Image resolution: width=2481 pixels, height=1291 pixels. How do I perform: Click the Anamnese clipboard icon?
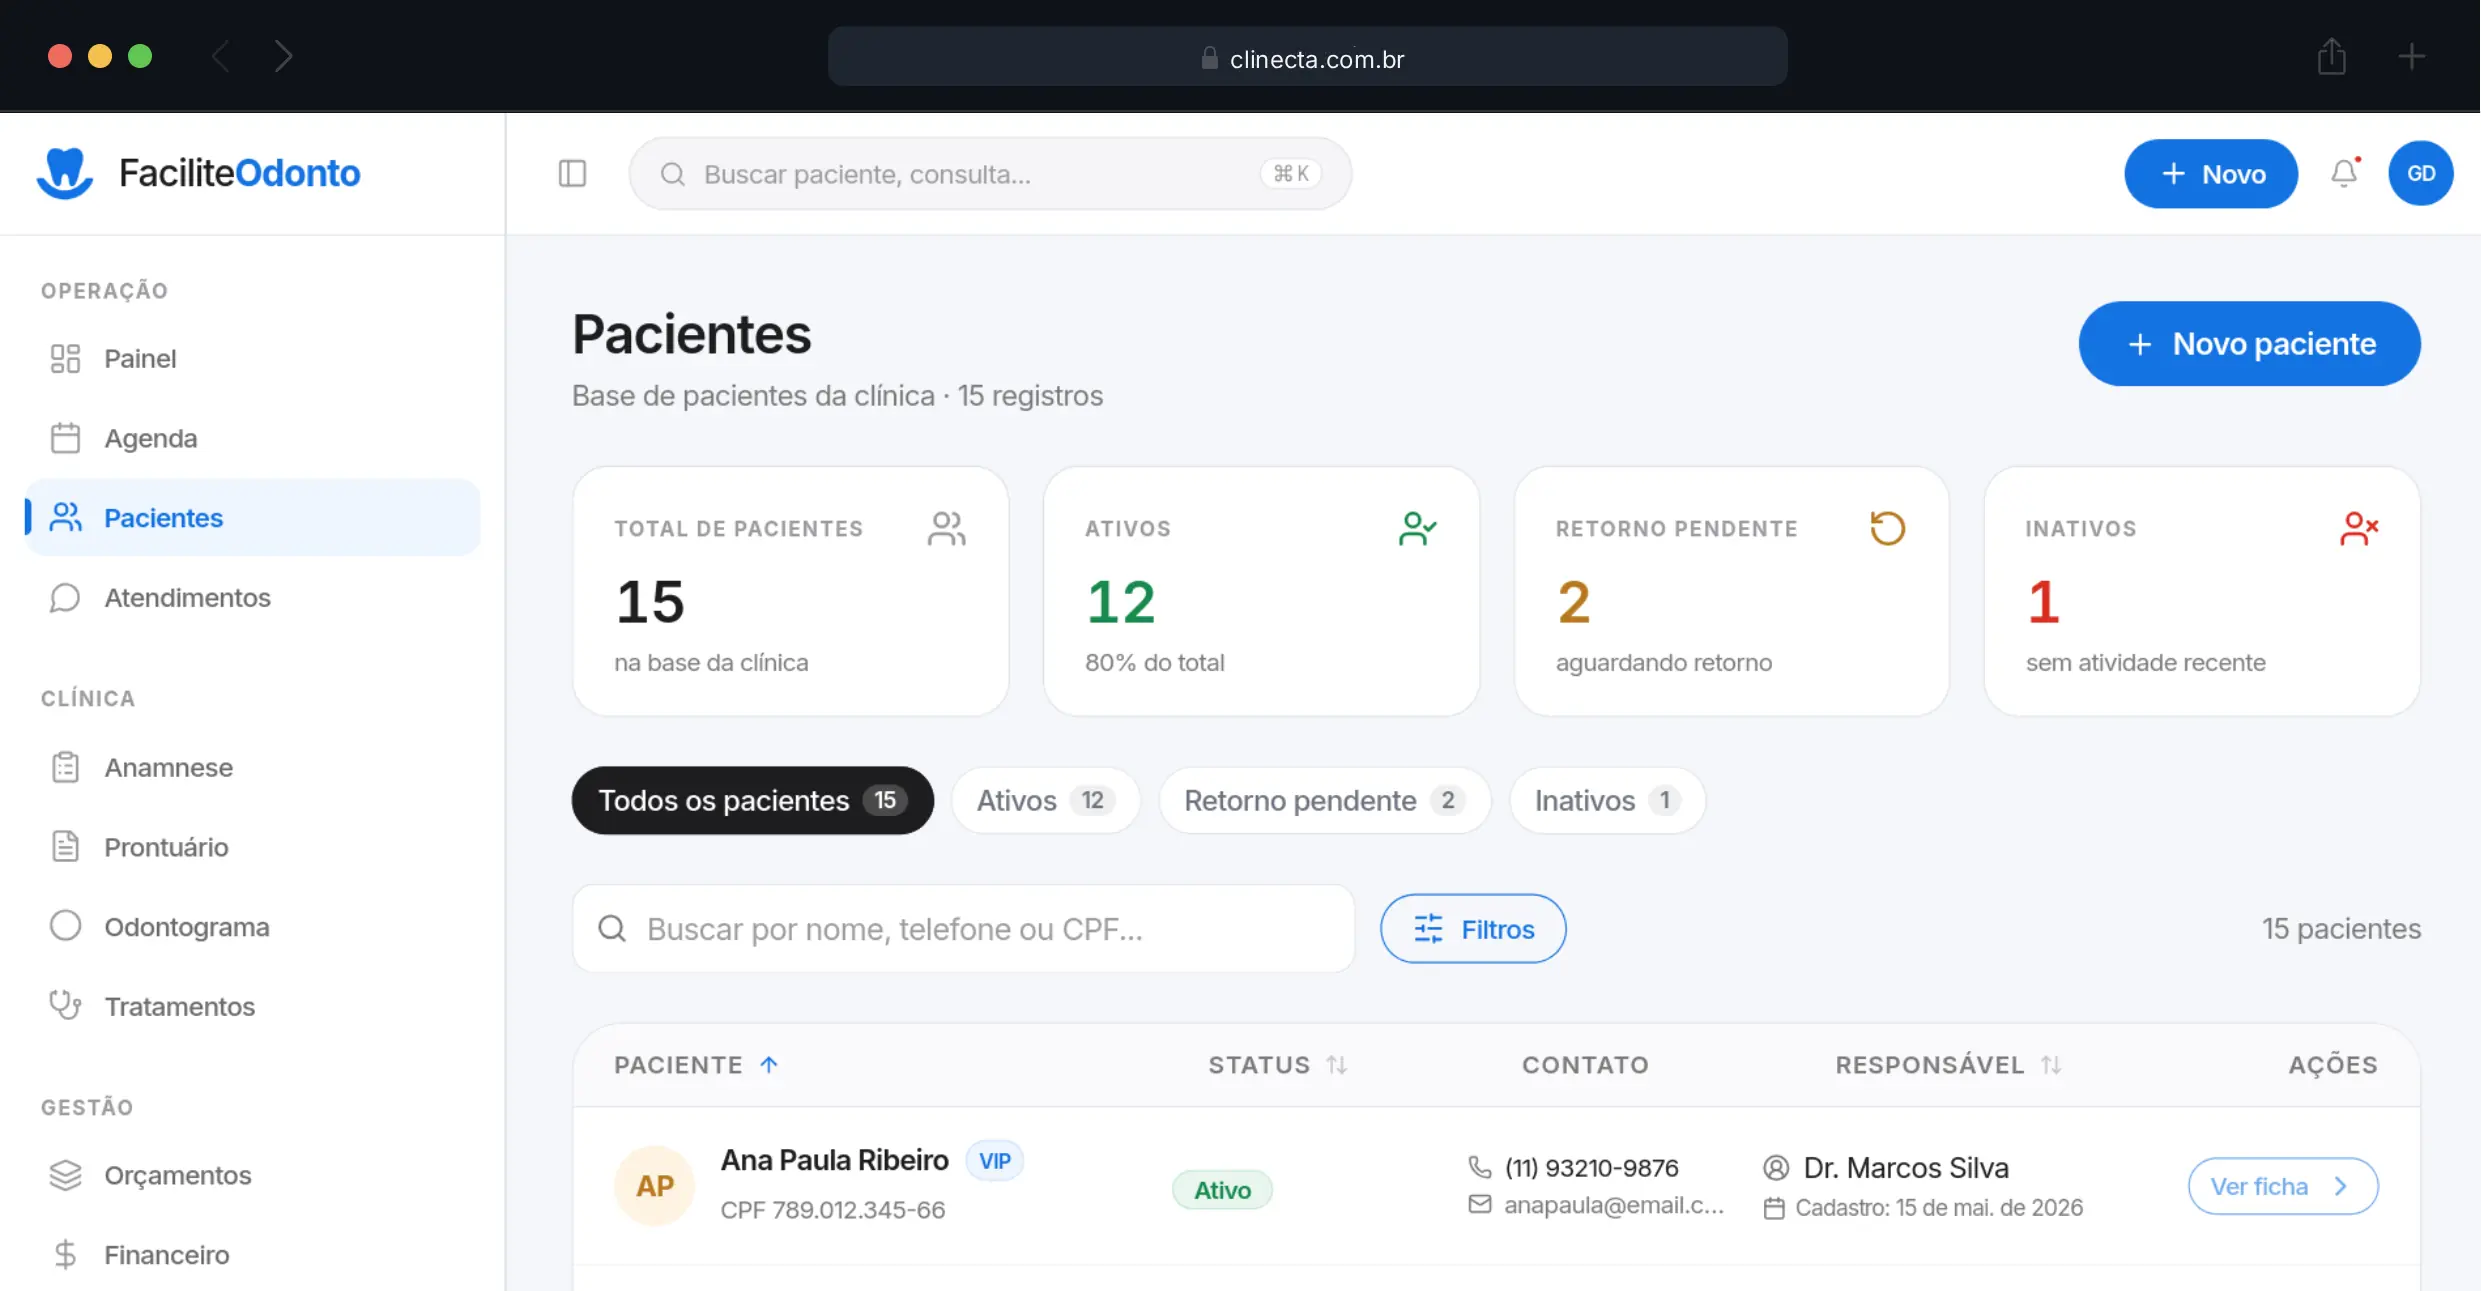[65, 767]
